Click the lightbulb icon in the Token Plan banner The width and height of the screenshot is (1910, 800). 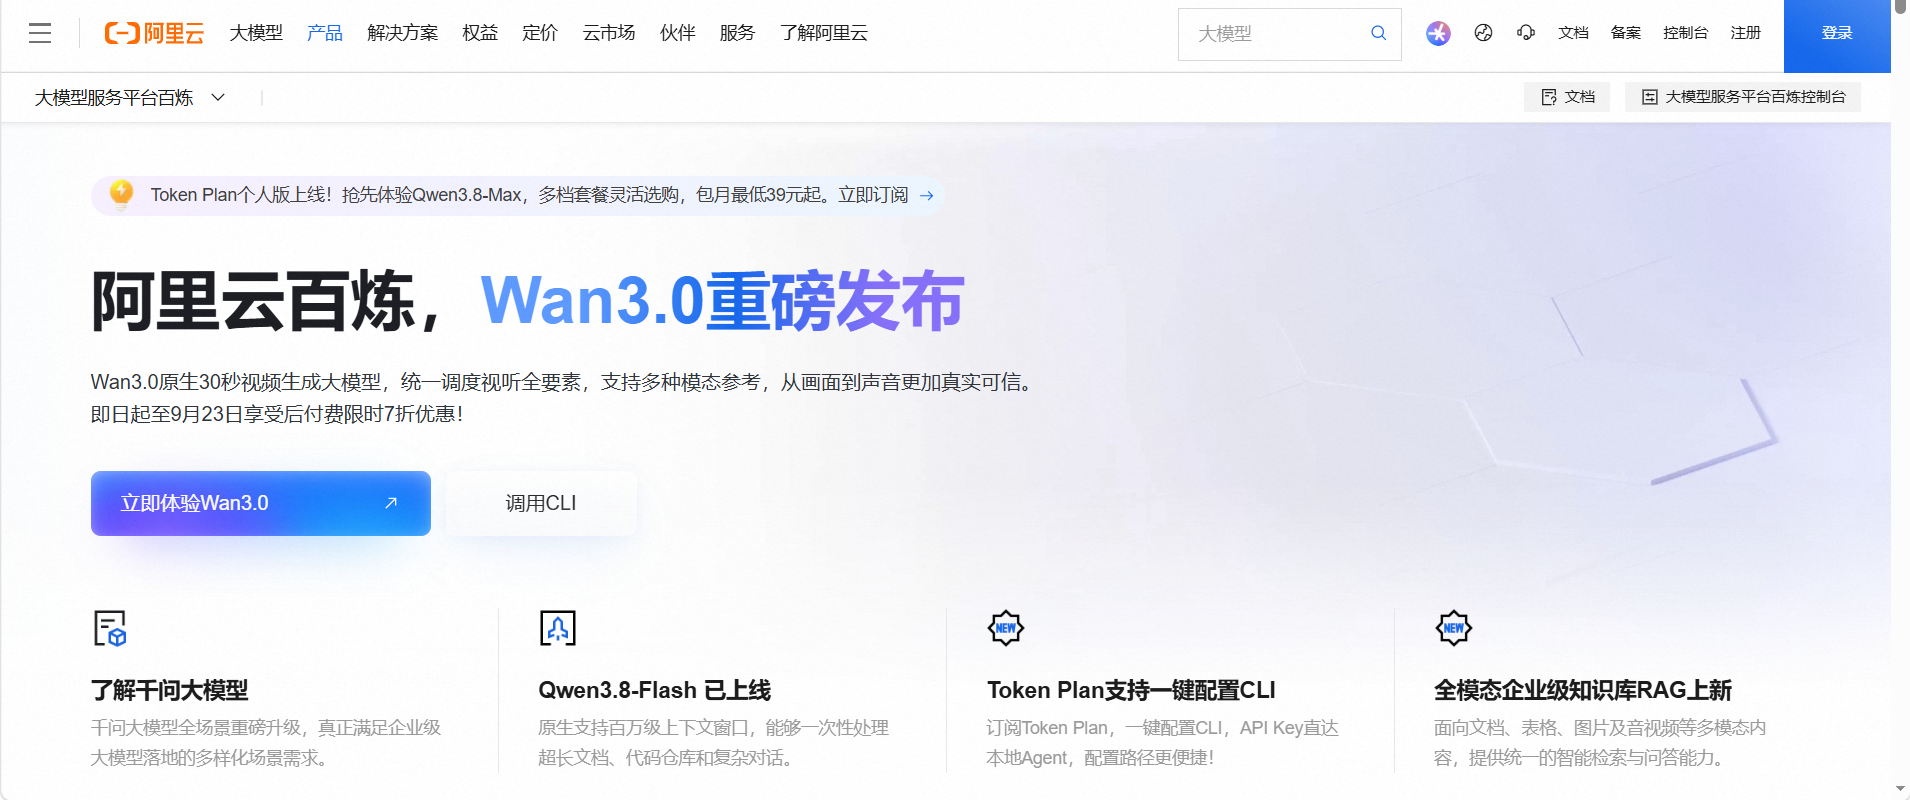pyautogui.click(x=121, y=194)
